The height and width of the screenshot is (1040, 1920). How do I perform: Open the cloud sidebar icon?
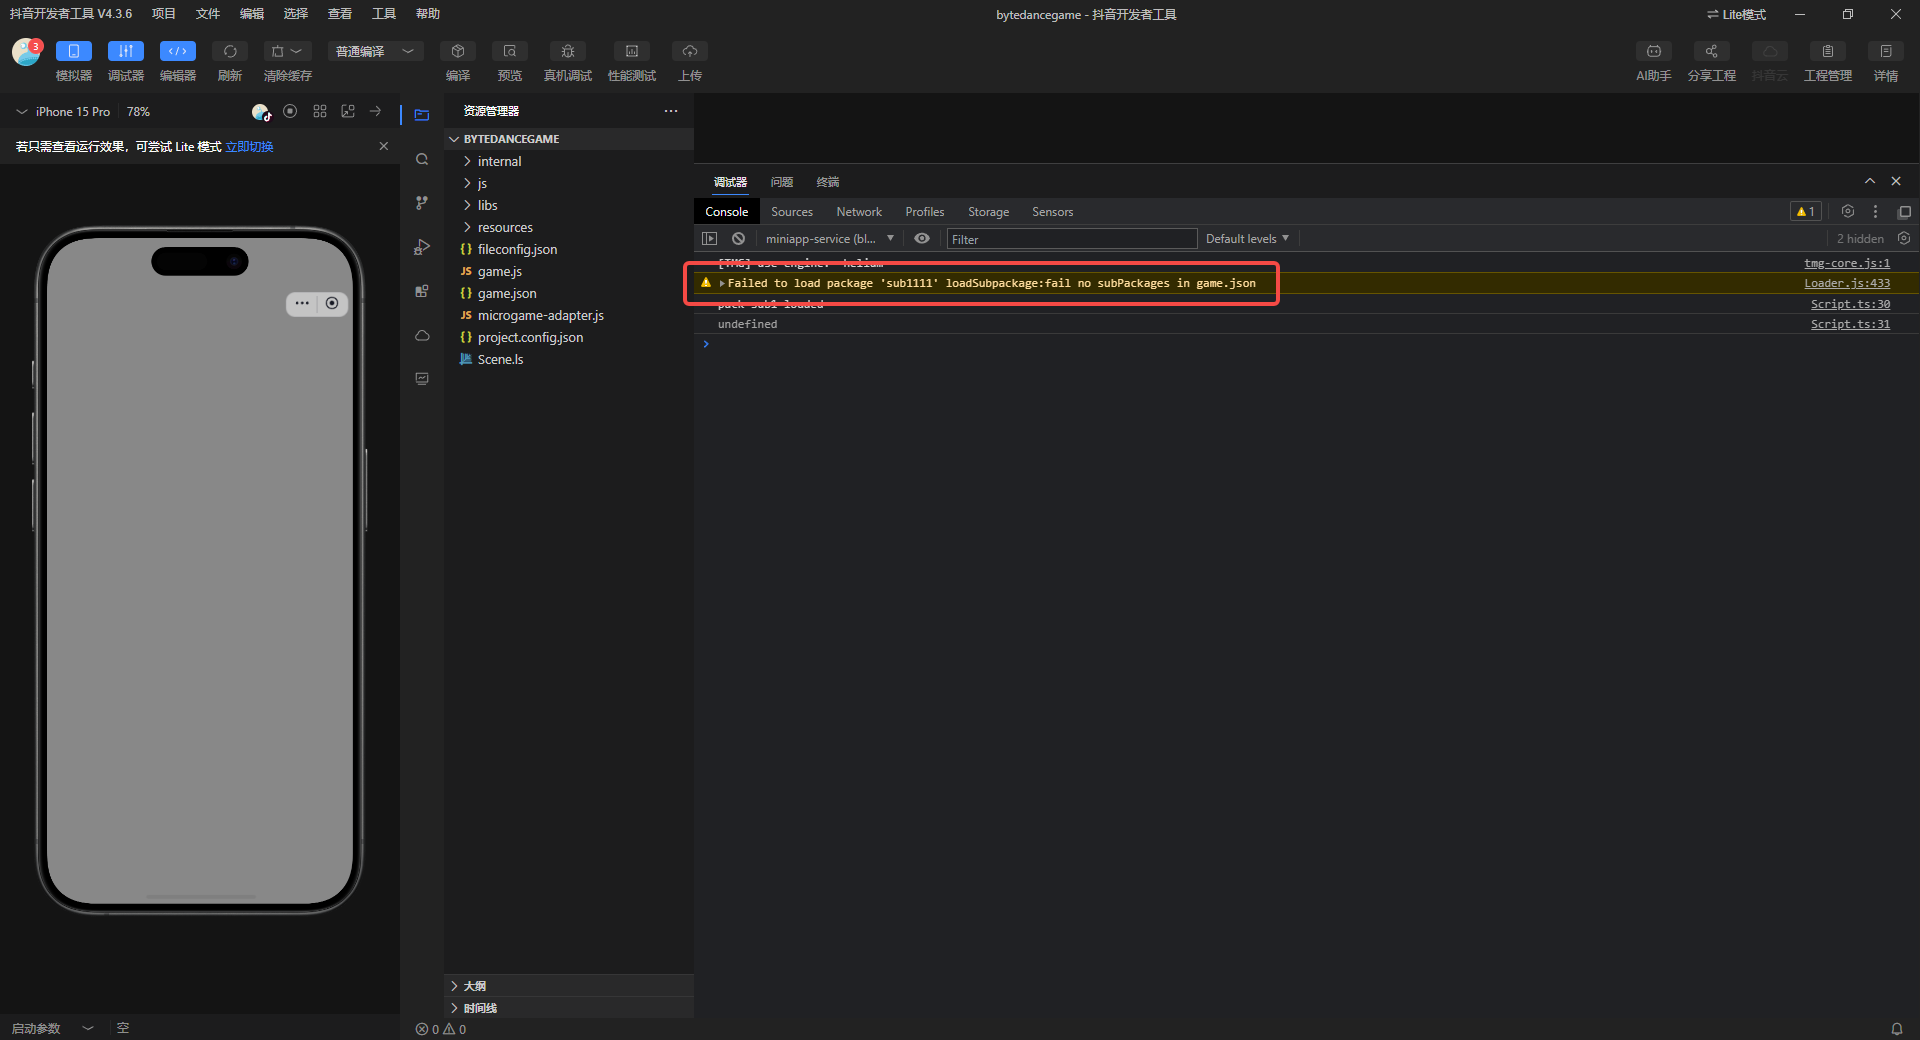click(x=422, y=335)
